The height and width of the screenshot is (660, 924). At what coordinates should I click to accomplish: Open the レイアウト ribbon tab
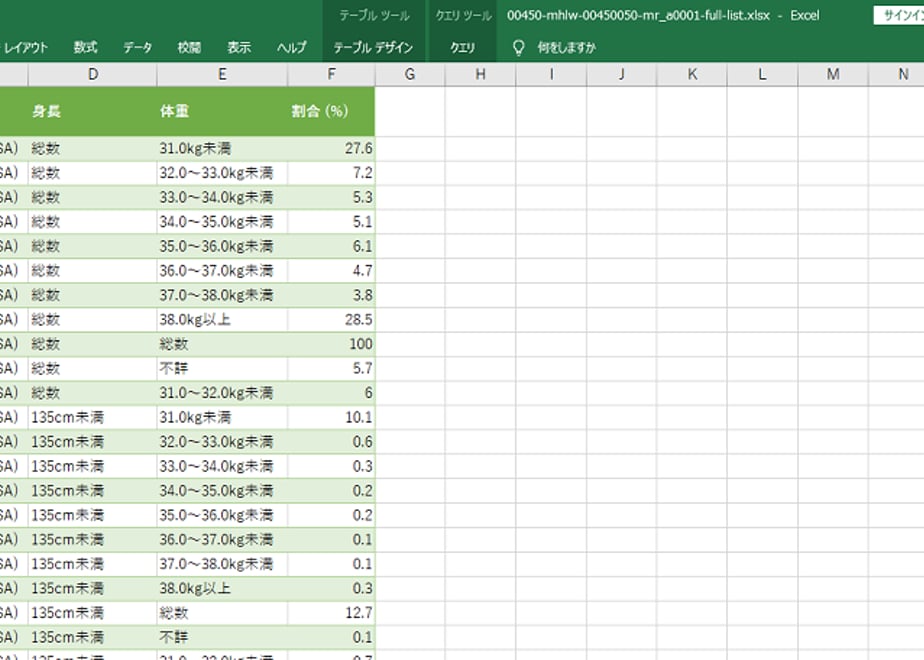26,48
